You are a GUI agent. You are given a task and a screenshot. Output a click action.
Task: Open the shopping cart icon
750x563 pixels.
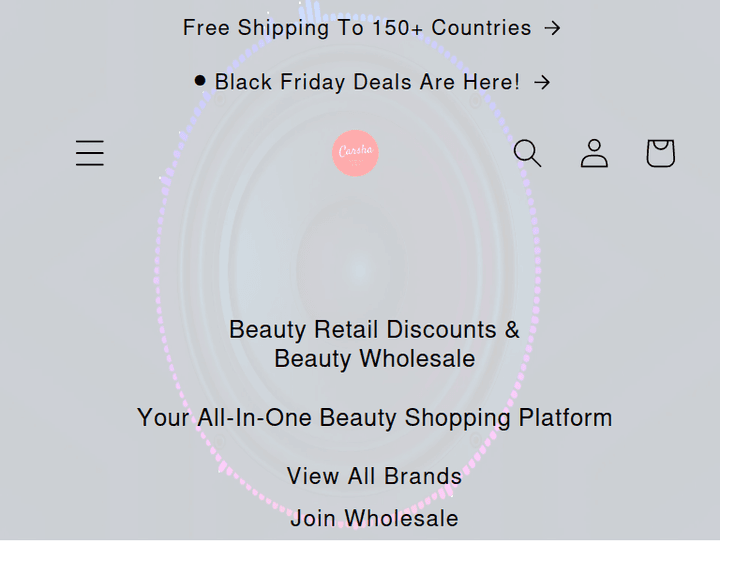[x=660, y=153]
